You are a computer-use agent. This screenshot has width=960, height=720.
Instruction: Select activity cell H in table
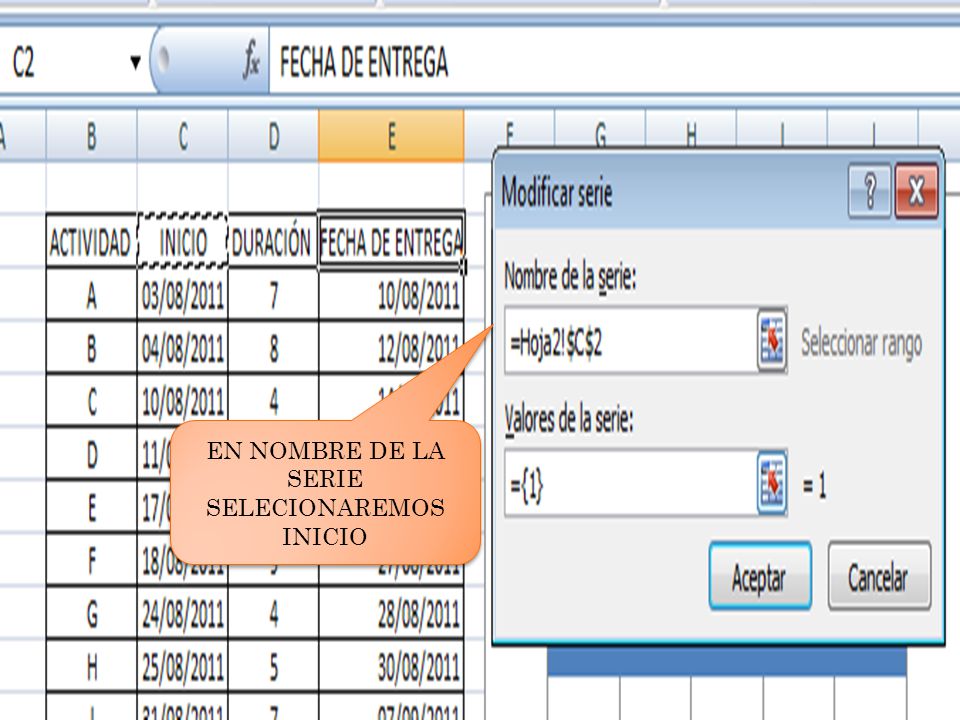coord(91,666)
